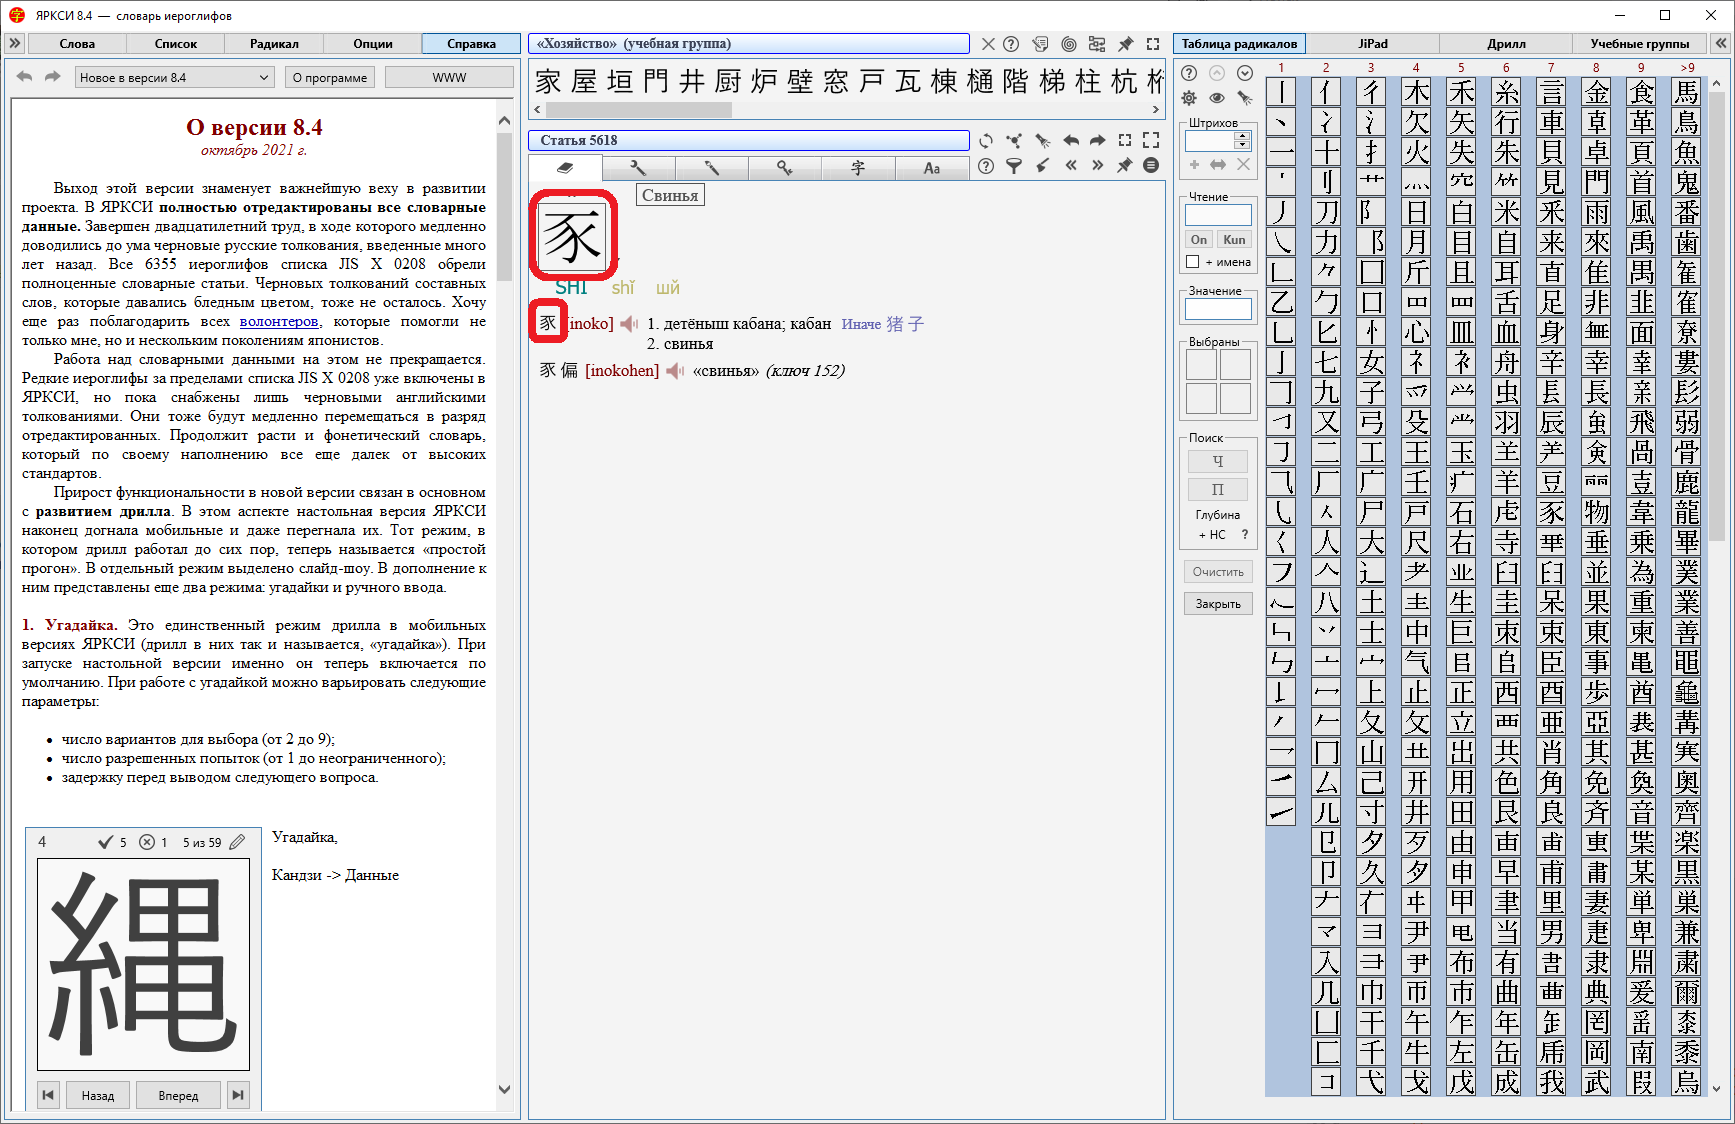Play audio for the inoko reading
This screenshot has width=1735, height=1124.
click(629, 324)
